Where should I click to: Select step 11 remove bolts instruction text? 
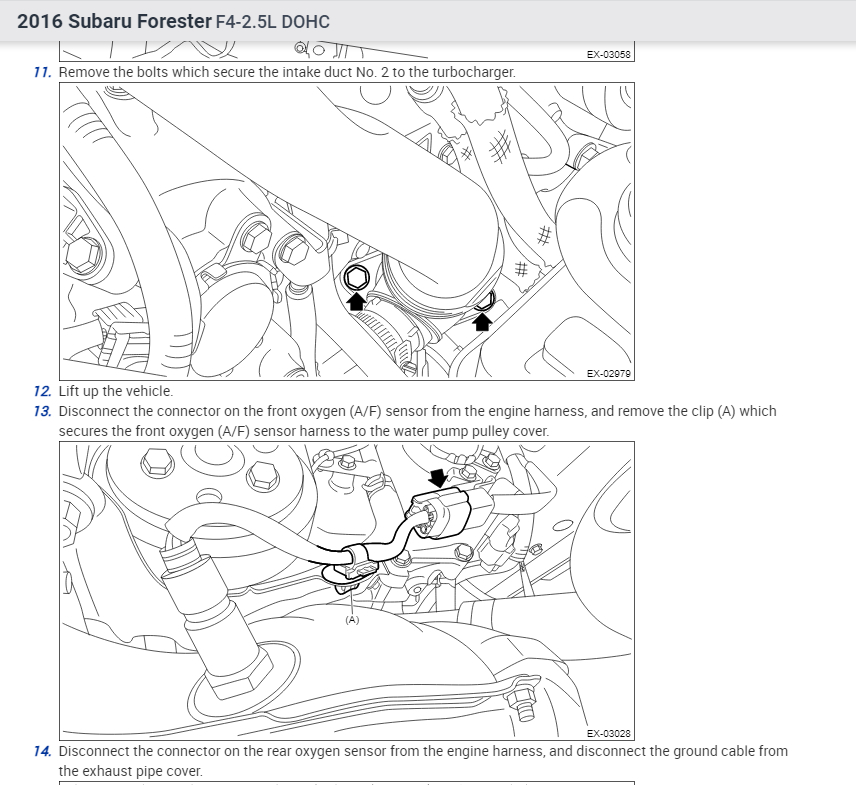click(287, 72)
